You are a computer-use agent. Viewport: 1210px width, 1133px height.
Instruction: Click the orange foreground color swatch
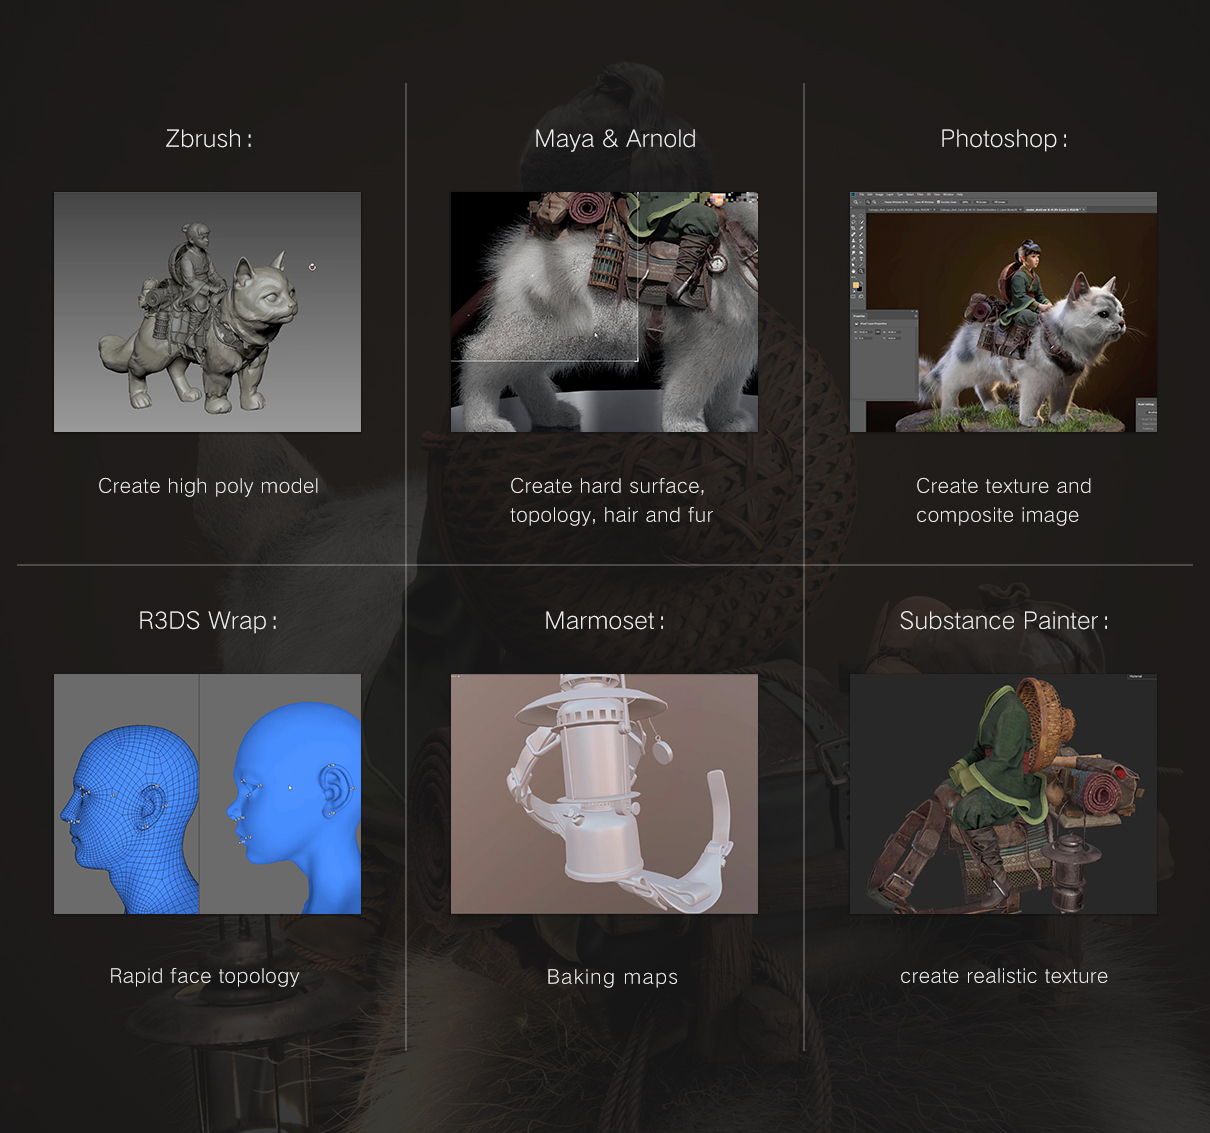856,285
